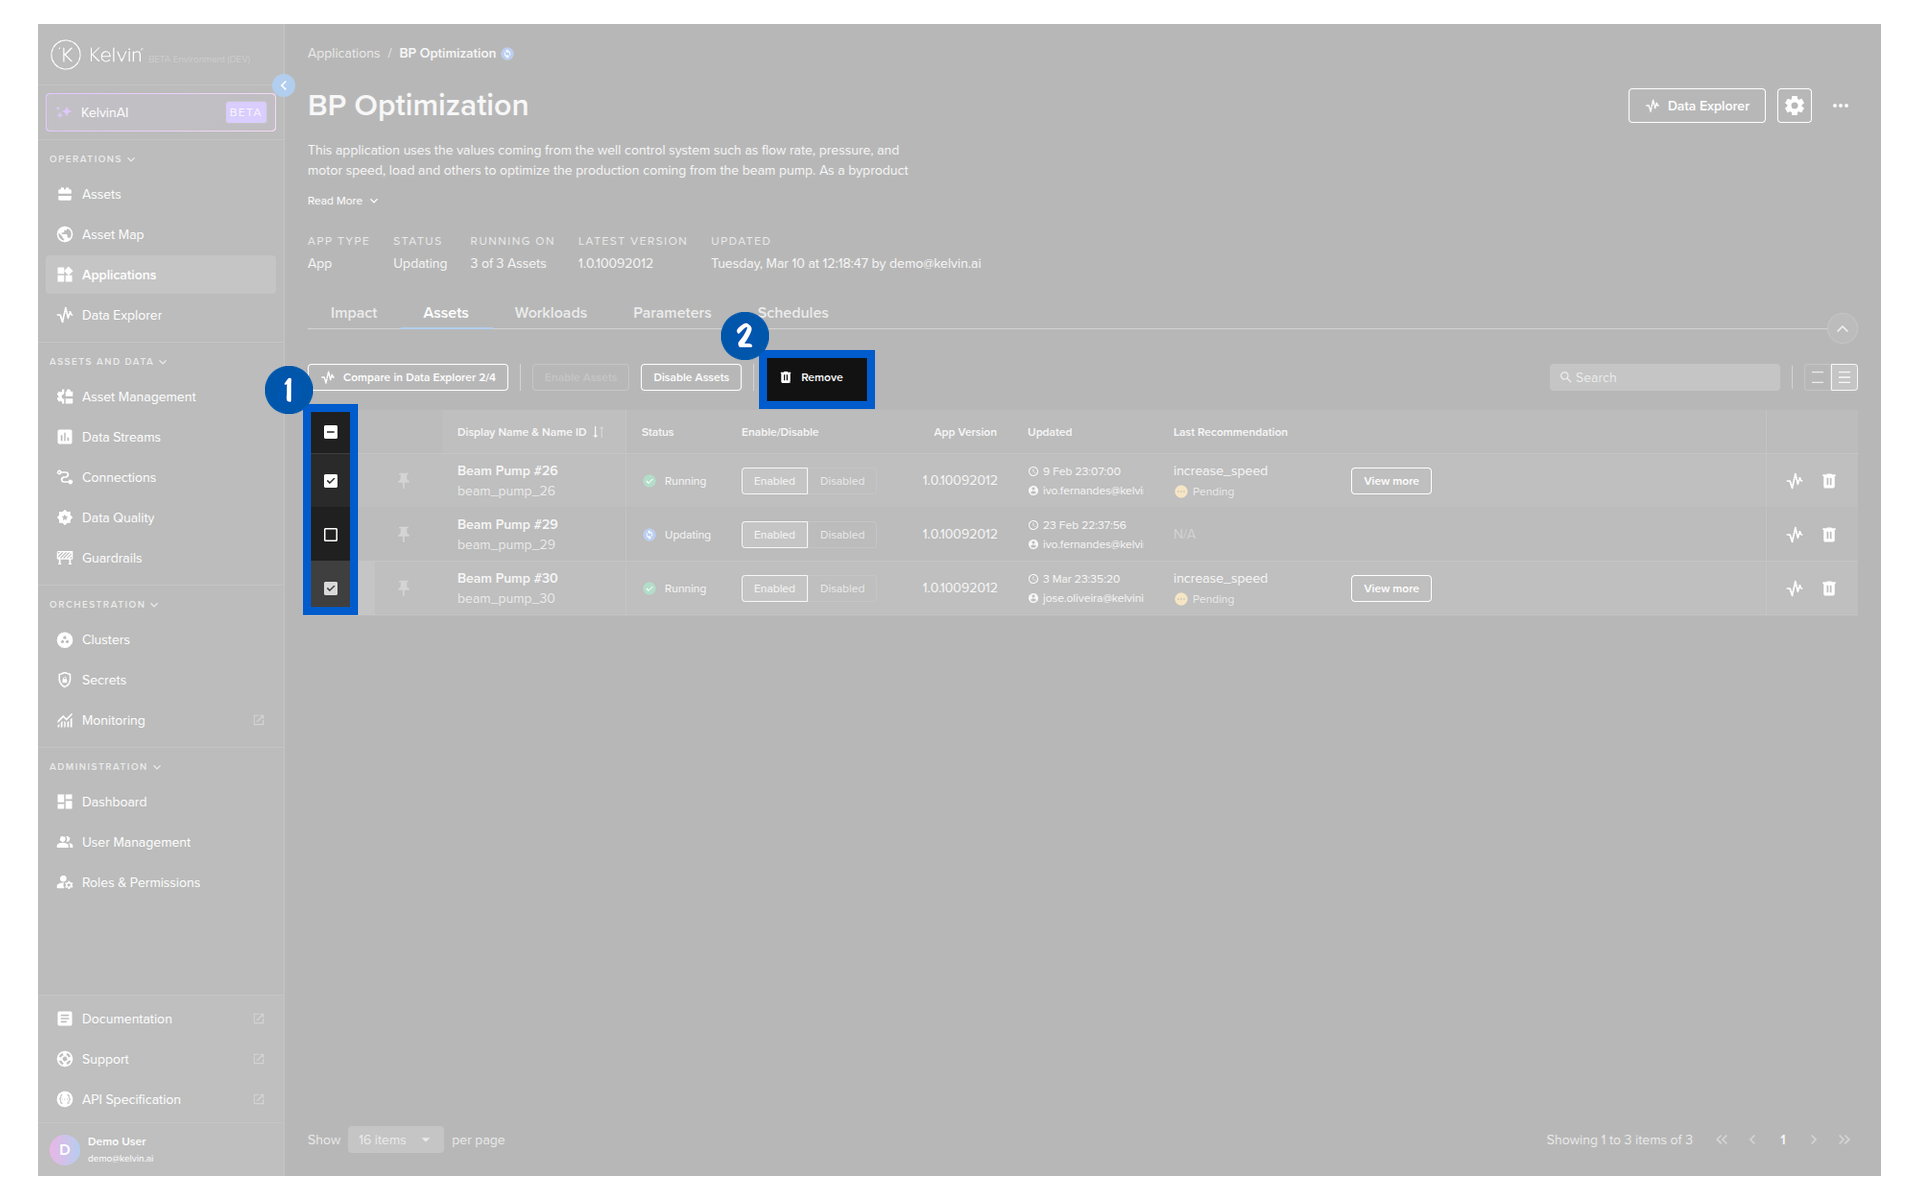This screenshot has height=1200, width=1920.
Task: Go to next page arrow in pagination
Action: point(1813,1140)
